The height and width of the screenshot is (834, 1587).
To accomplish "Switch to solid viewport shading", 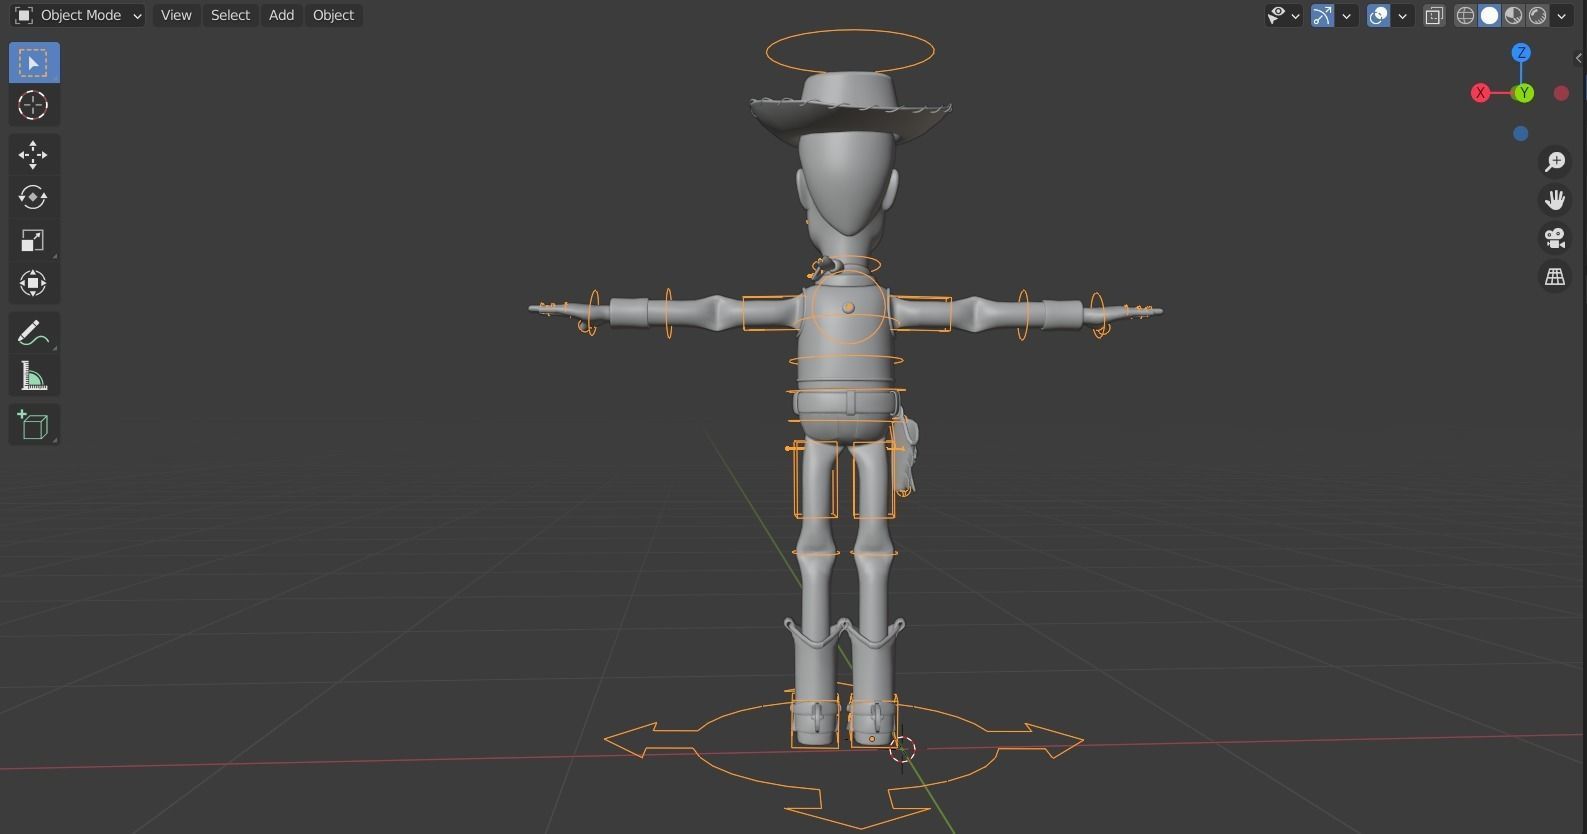I will click(x=1489, y=15).
